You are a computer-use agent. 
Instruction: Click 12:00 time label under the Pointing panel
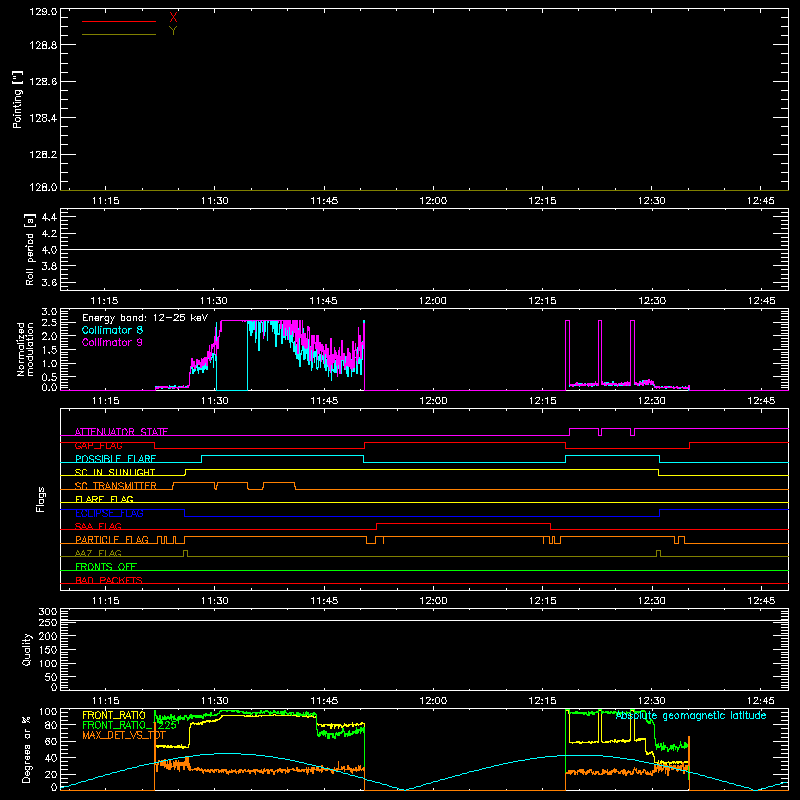coord(433,201)
